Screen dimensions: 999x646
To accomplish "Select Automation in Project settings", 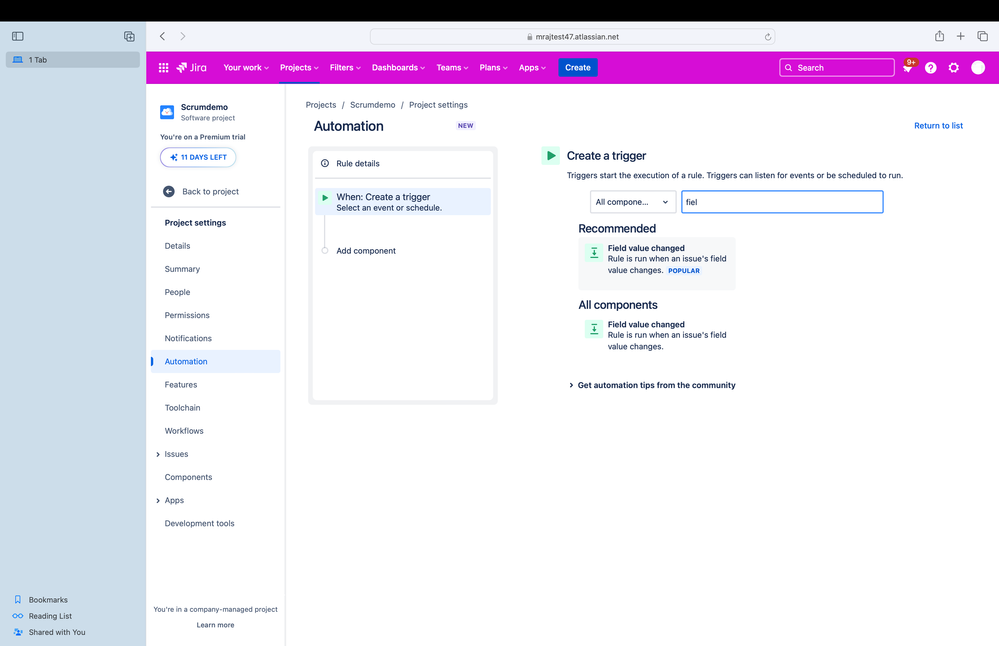I will (x=215, y=361).
